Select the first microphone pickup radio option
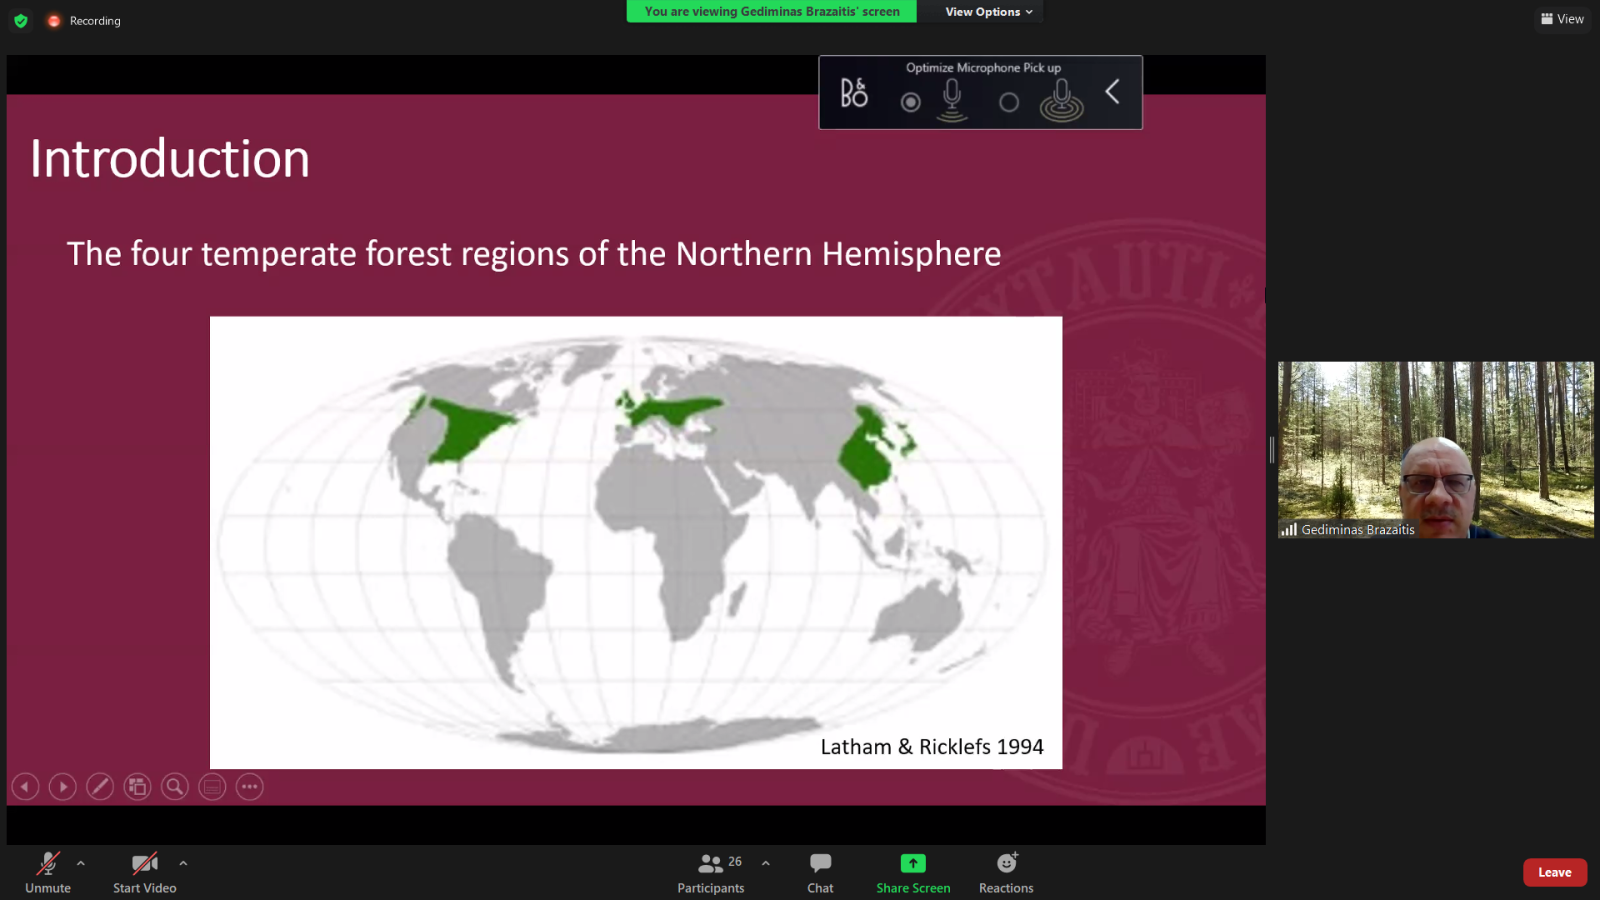 [x=910, y=102]
